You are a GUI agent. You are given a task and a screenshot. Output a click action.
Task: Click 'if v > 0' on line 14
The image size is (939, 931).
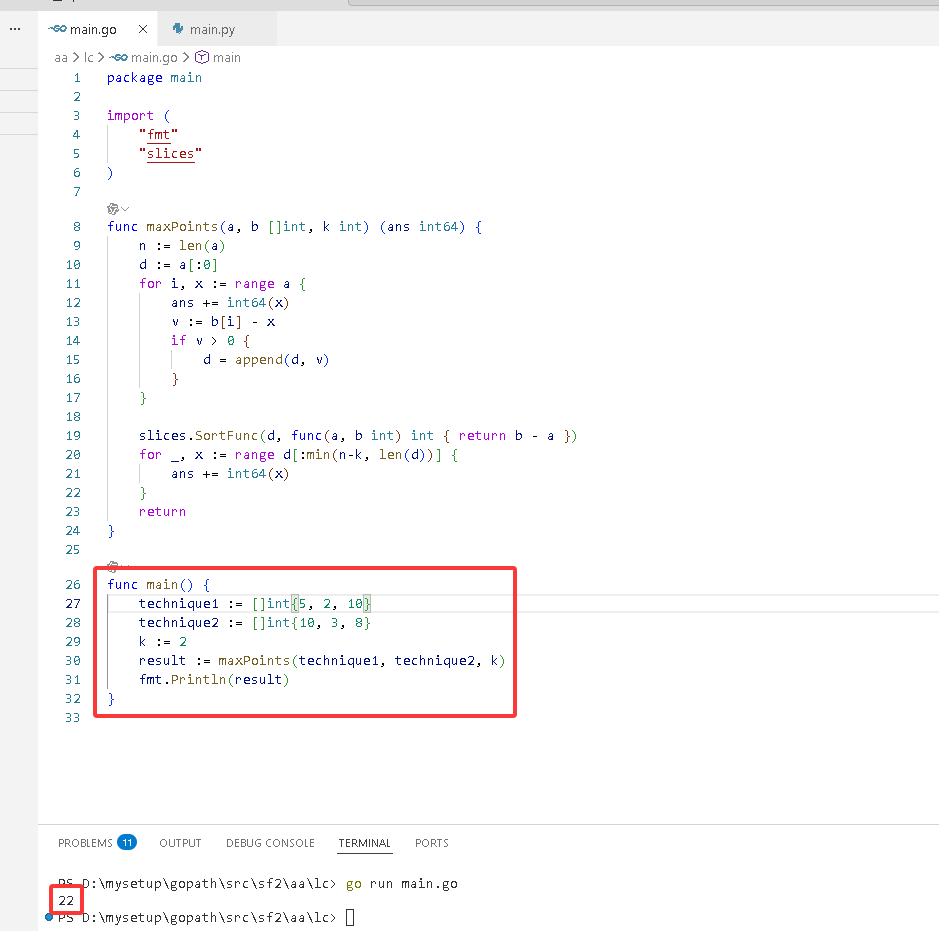(202, 341)
